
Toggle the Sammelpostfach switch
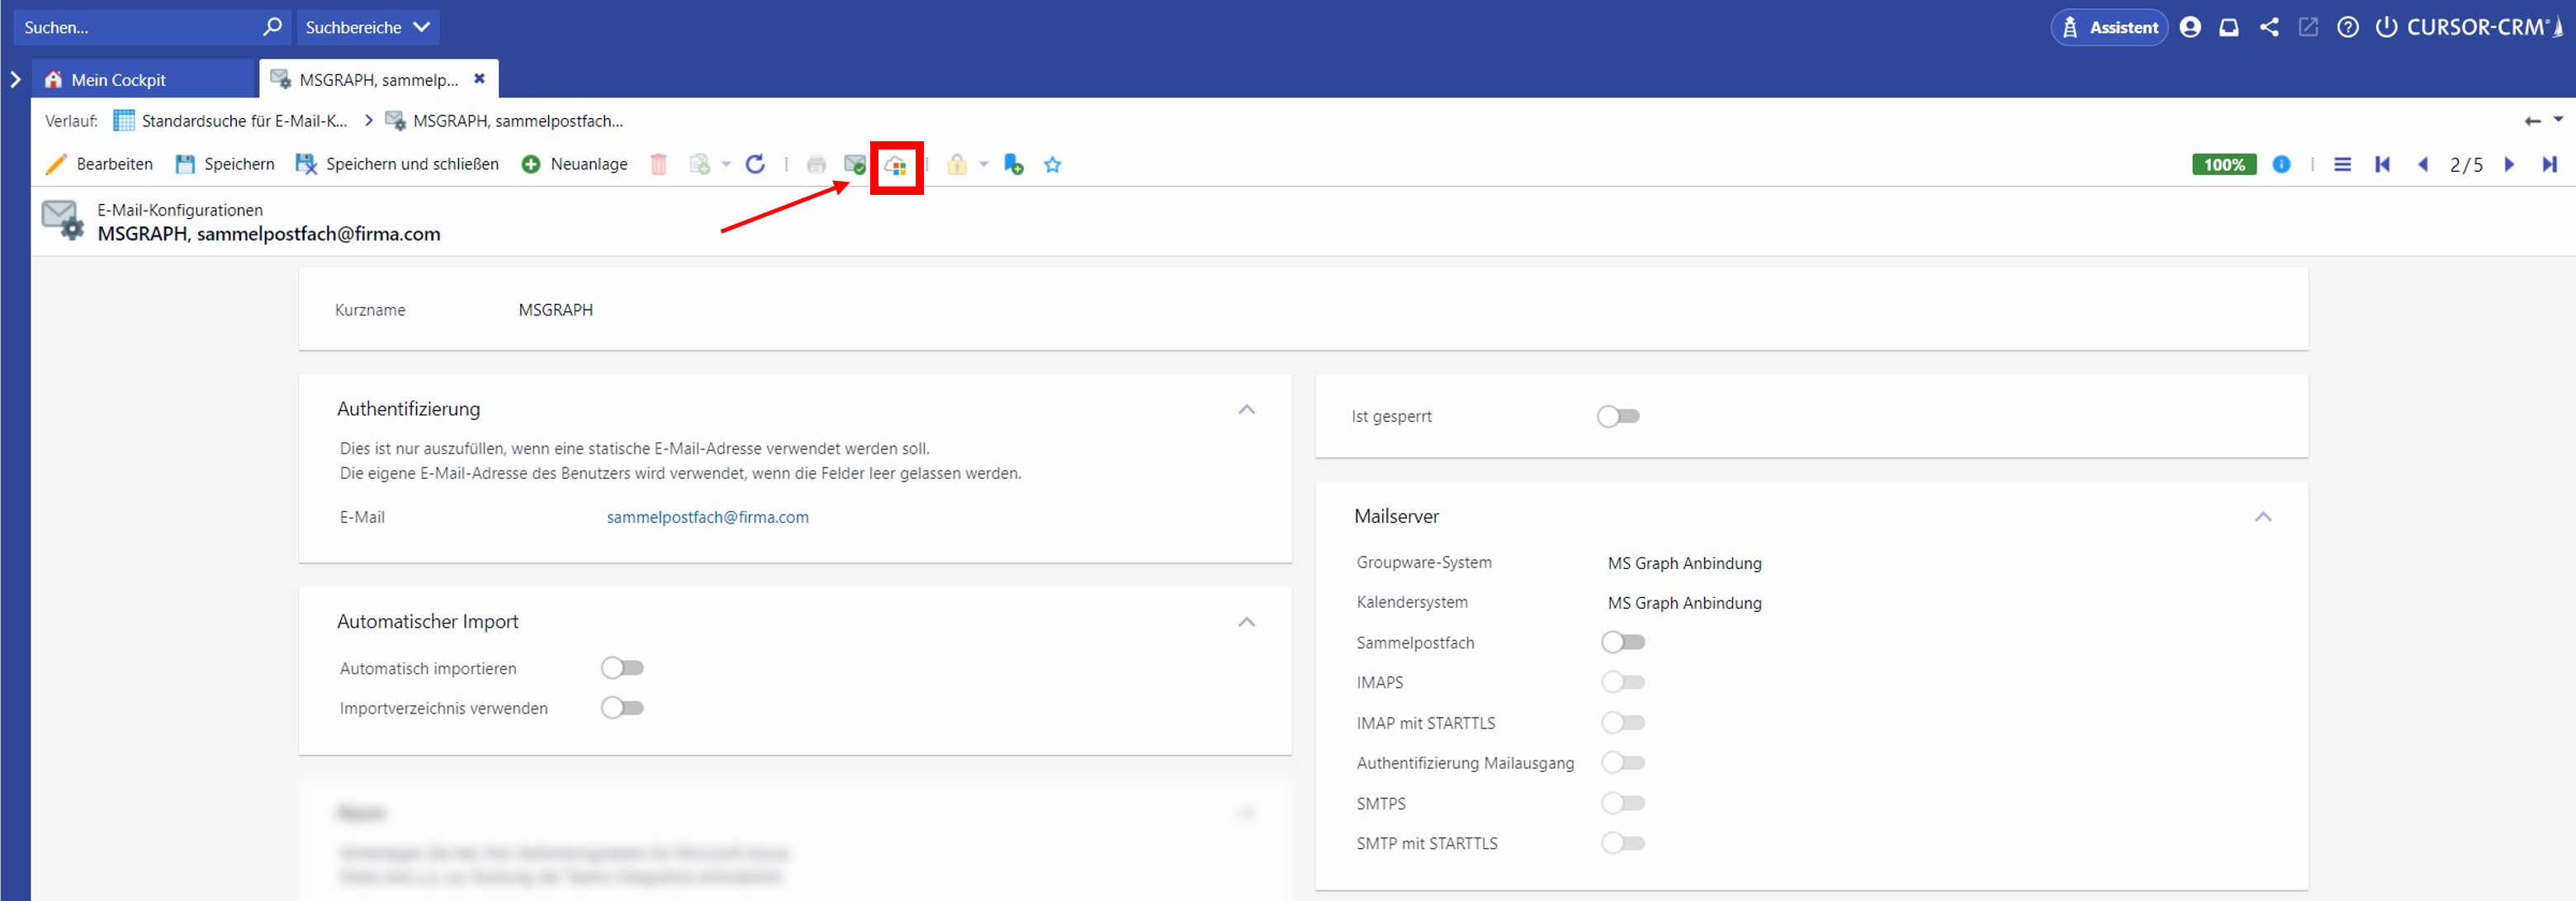coord(1622,642)
